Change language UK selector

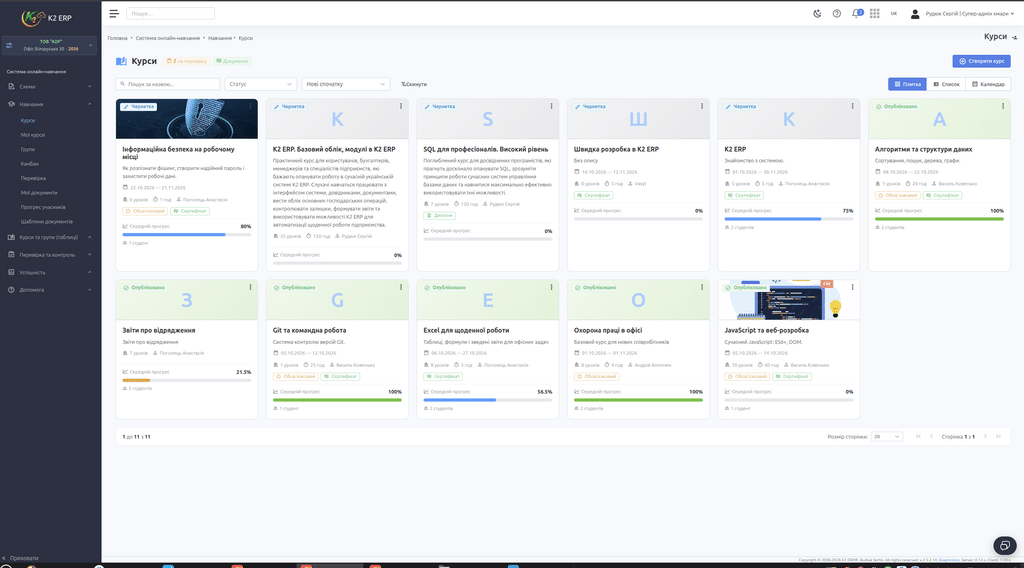tap(894, 13)
